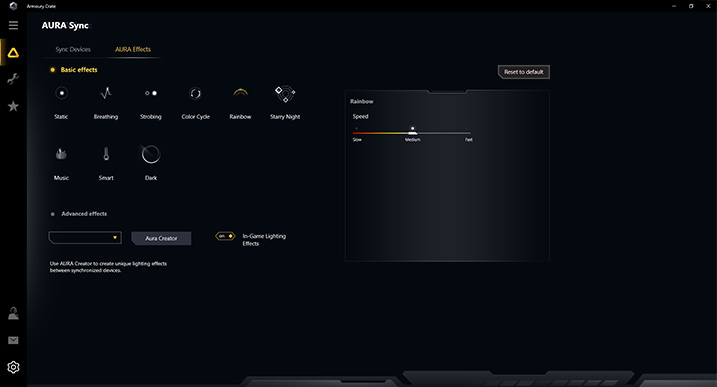Turn lighting off with Dark effect icon

151,154
